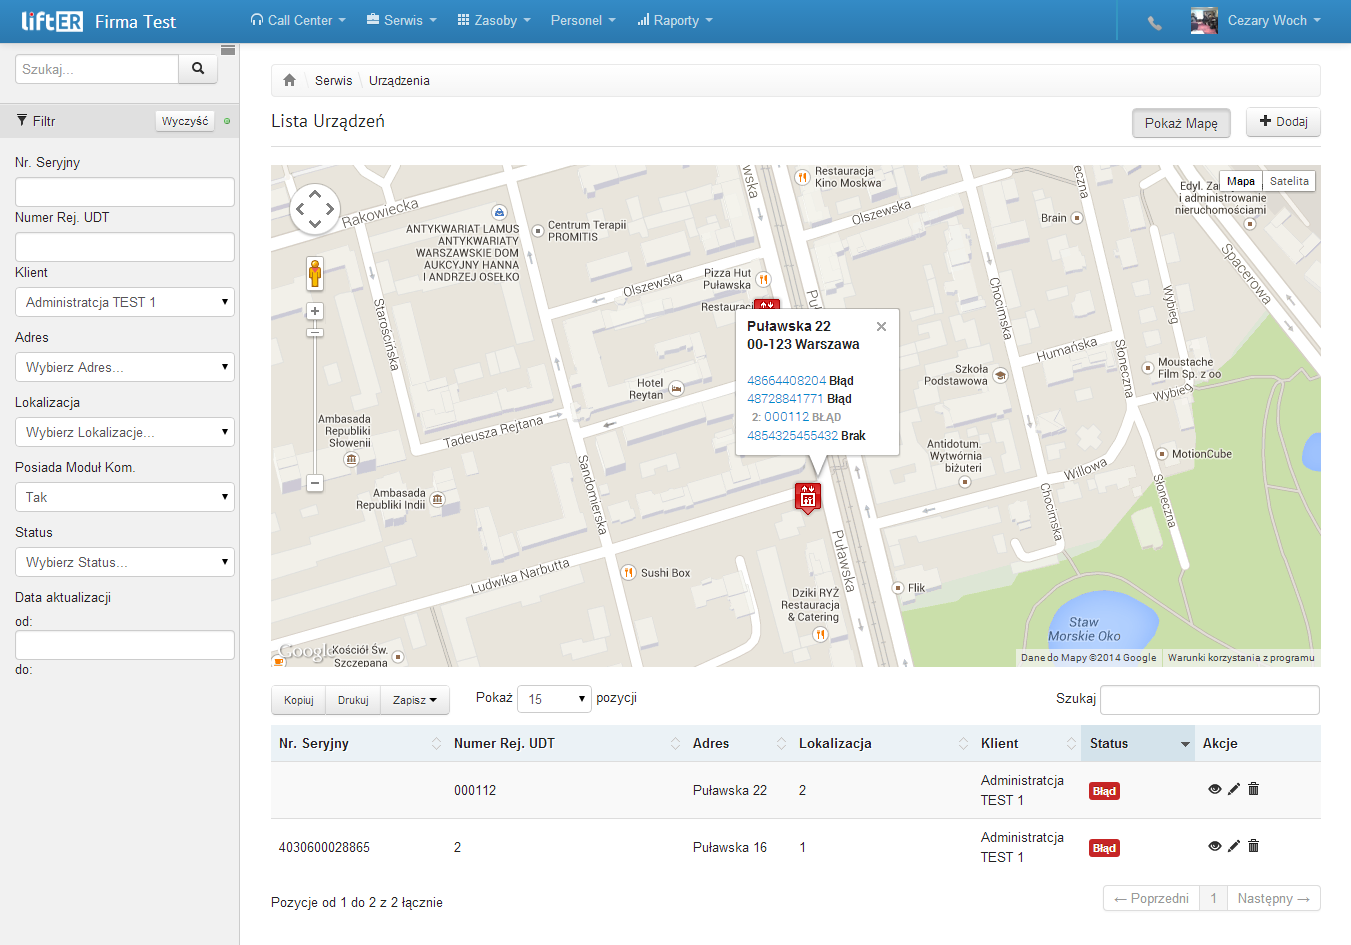Click the Dodaj button

pyautogui.click(x=1283, y=122)
